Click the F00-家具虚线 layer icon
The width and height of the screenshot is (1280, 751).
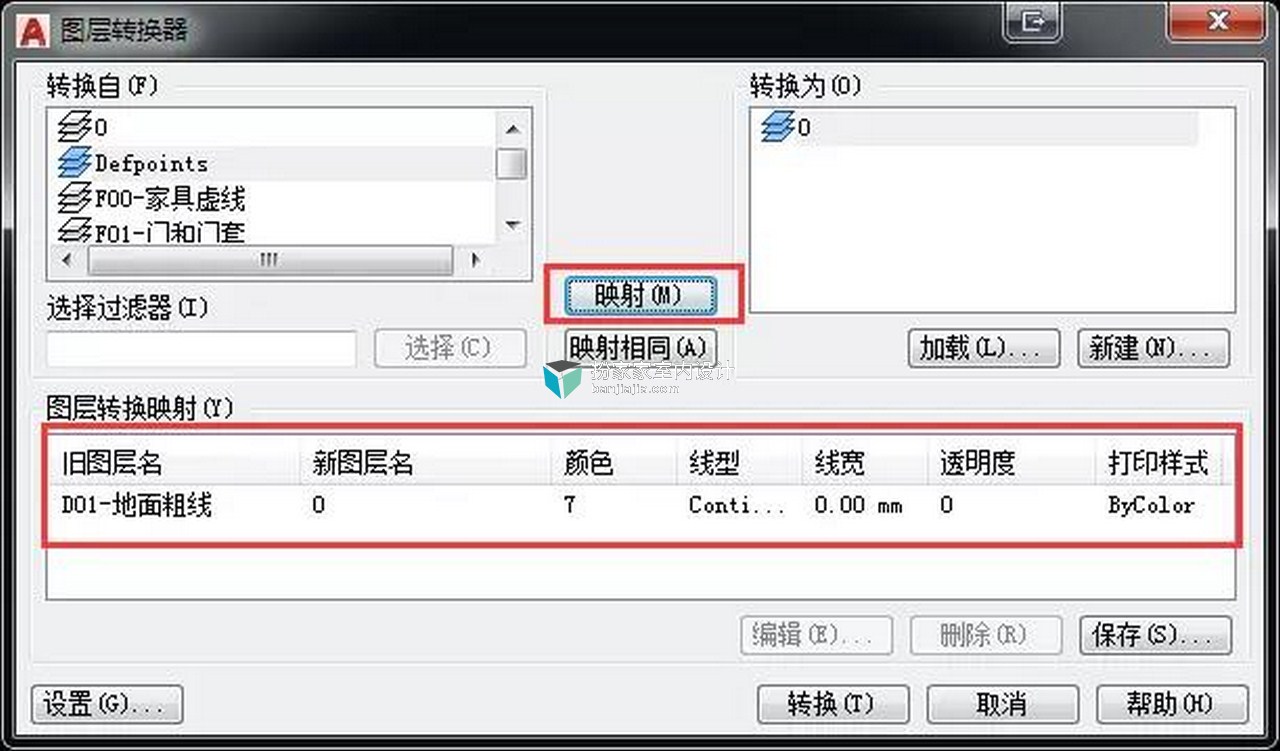(x=76, y=198)
